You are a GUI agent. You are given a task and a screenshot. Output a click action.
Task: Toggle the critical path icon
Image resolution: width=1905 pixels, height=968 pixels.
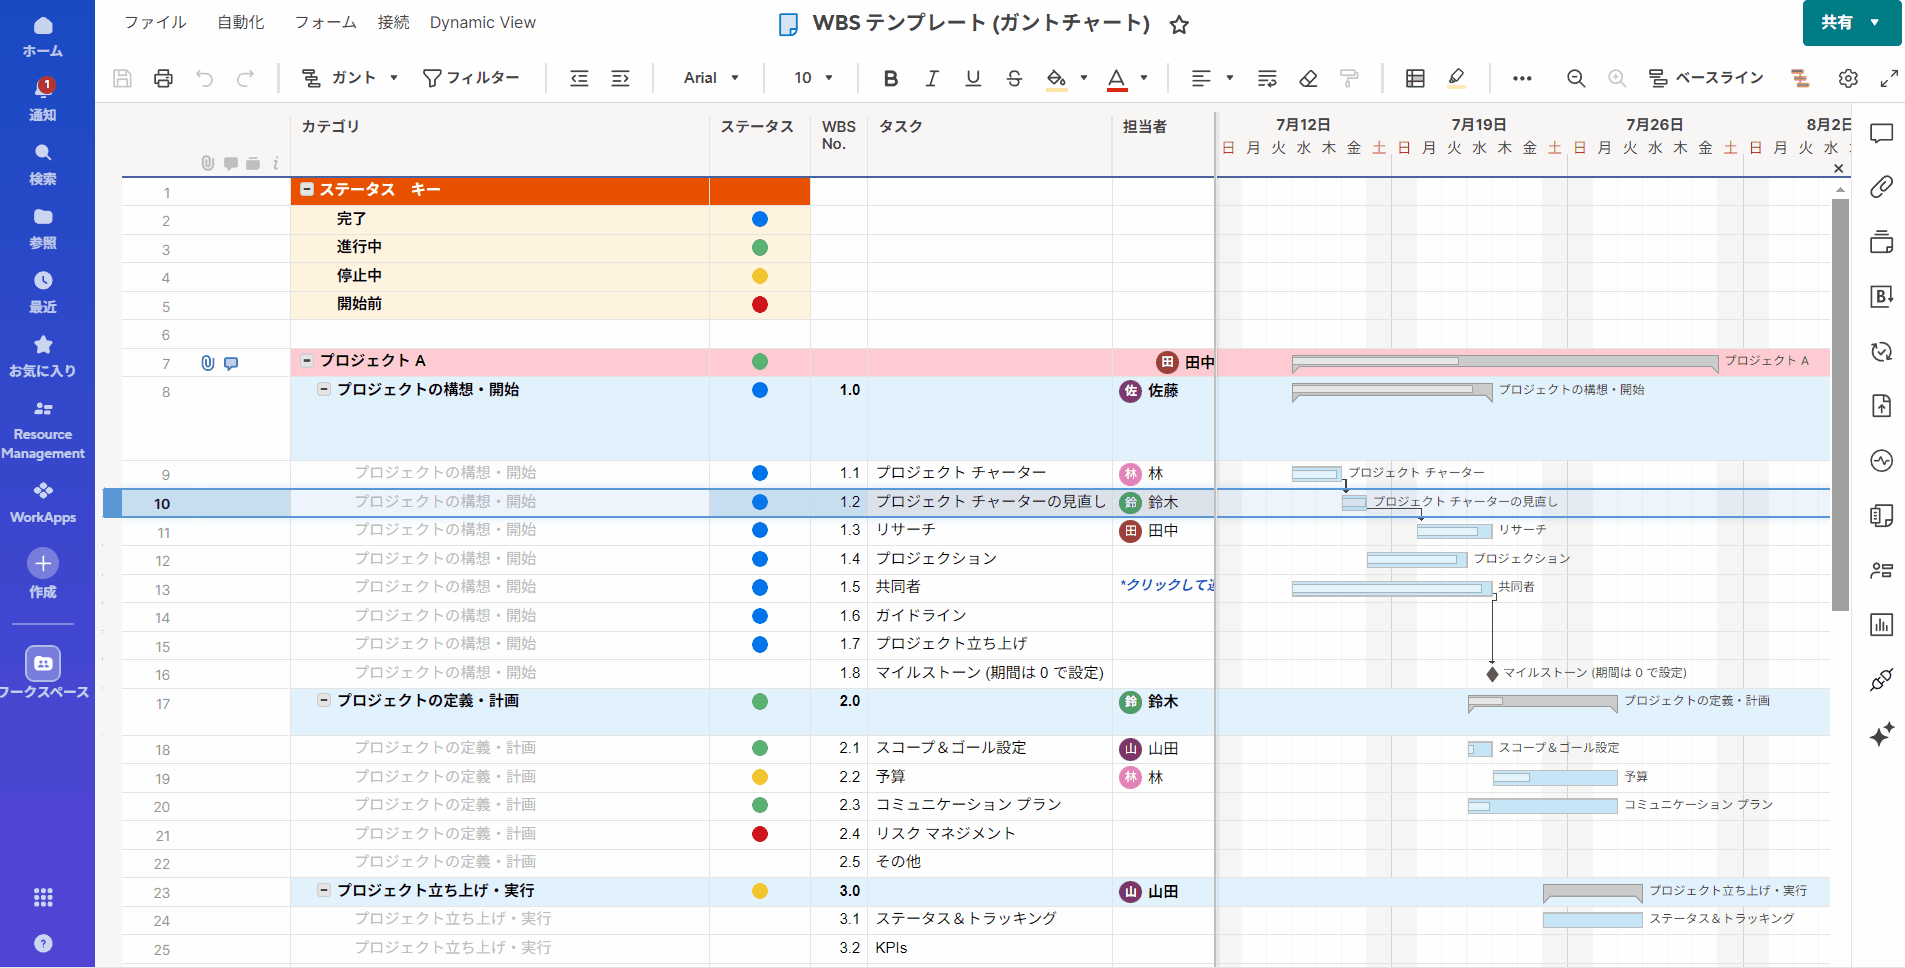(x=1800, y=78)
